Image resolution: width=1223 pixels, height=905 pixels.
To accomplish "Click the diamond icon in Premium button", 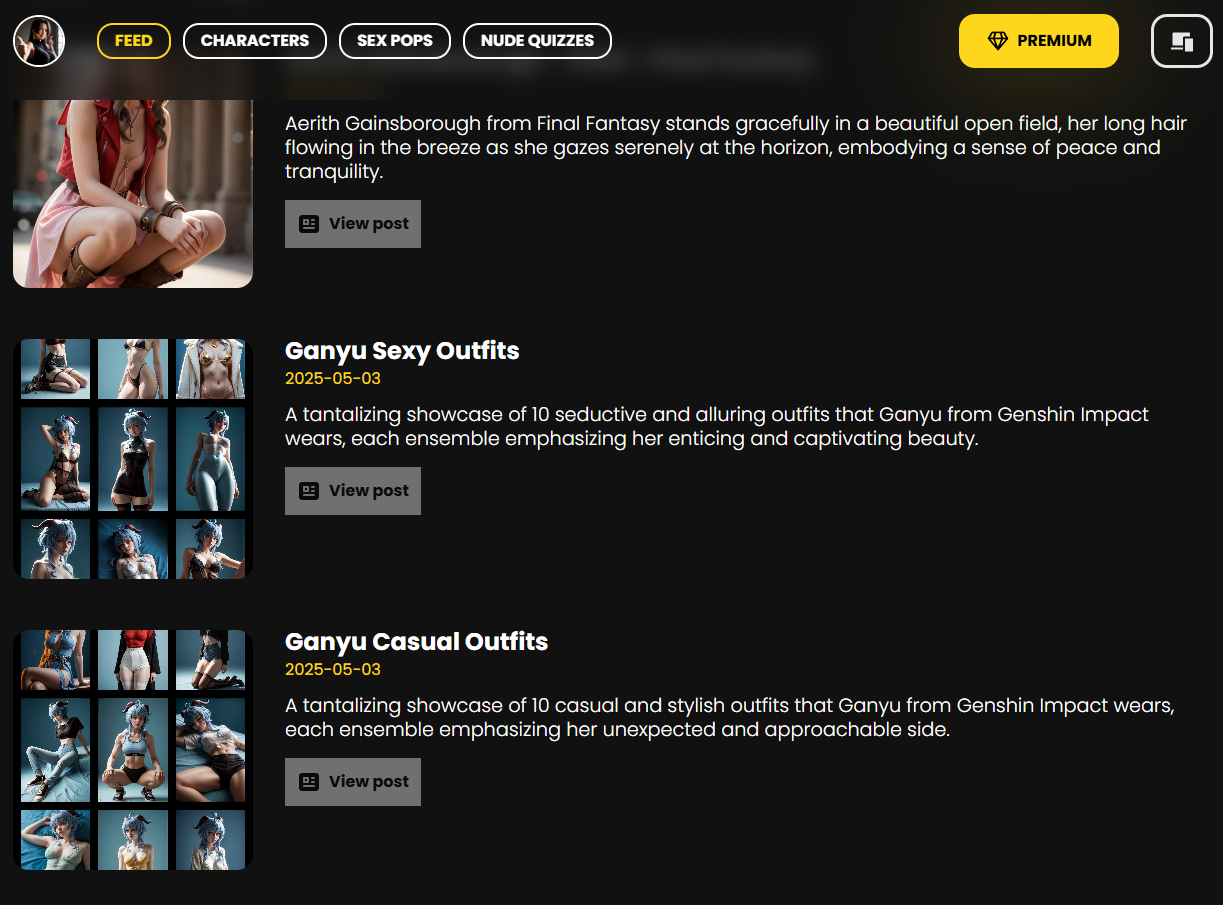I will pyautogui.click(x=998, y=41).
